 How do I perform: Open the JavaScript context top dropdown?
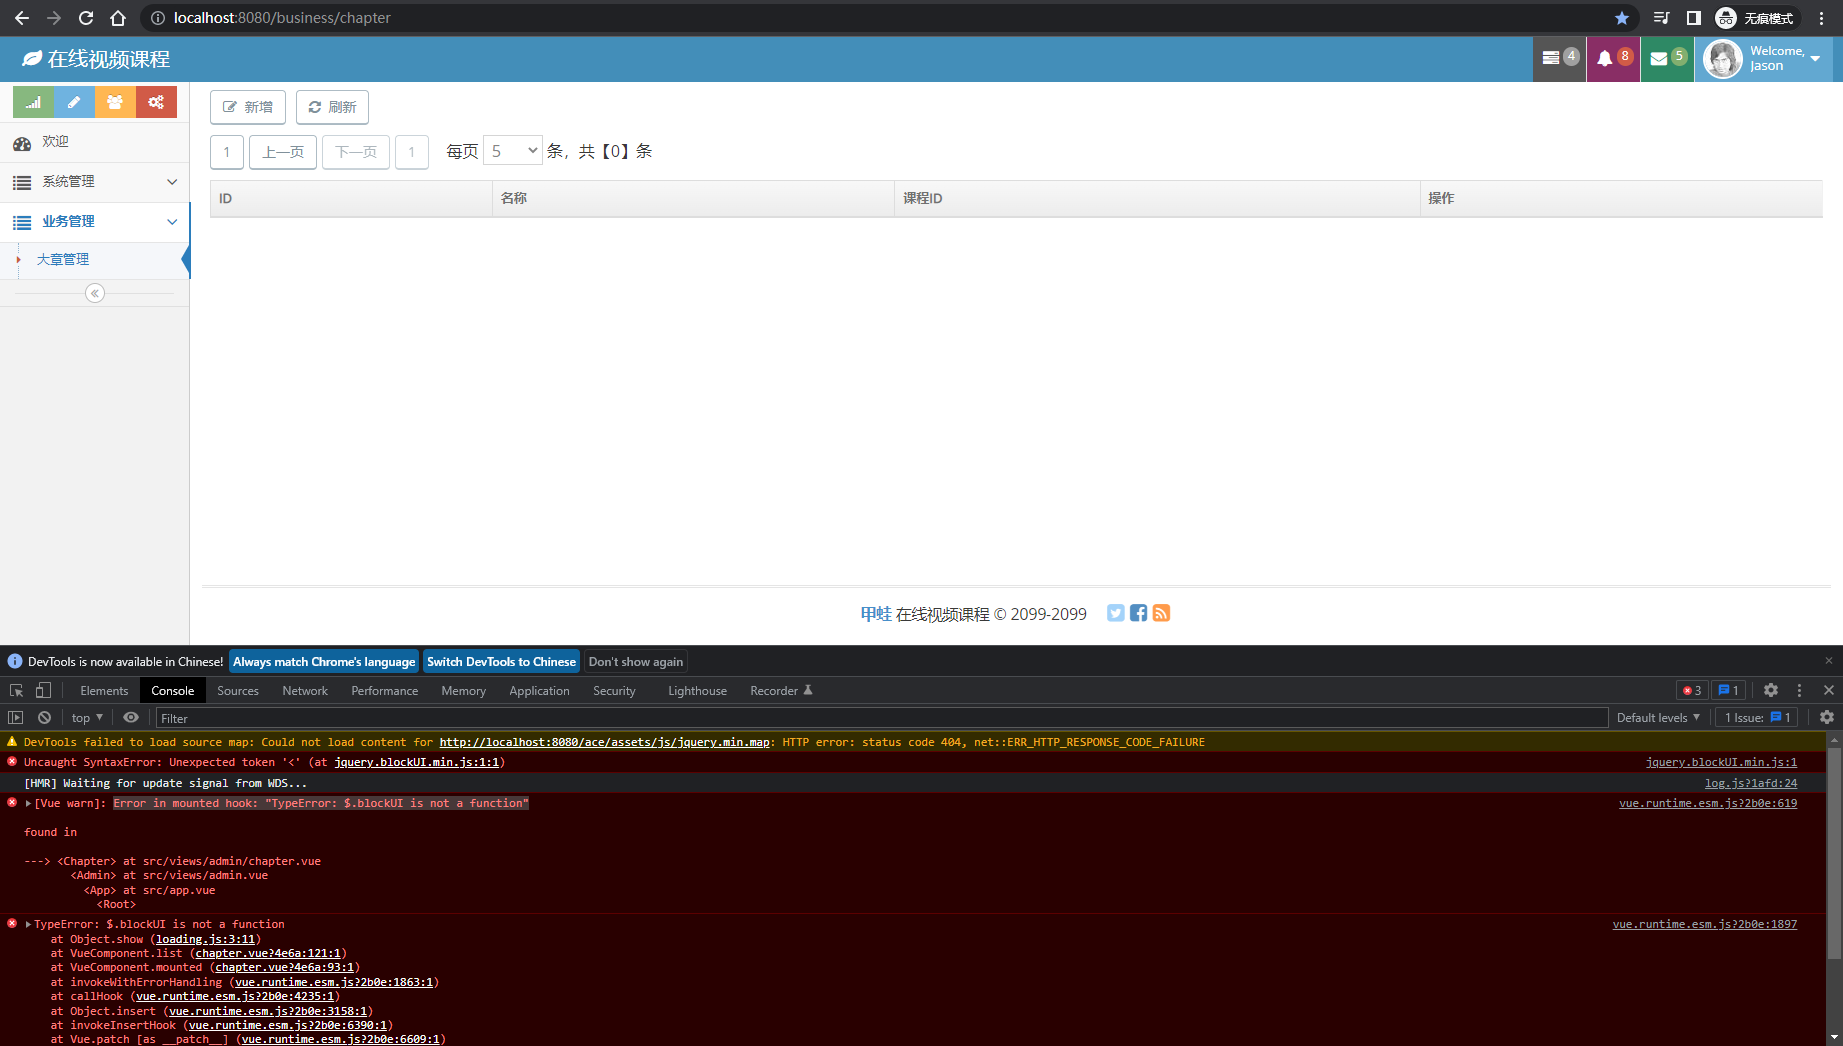click(87, 718)
